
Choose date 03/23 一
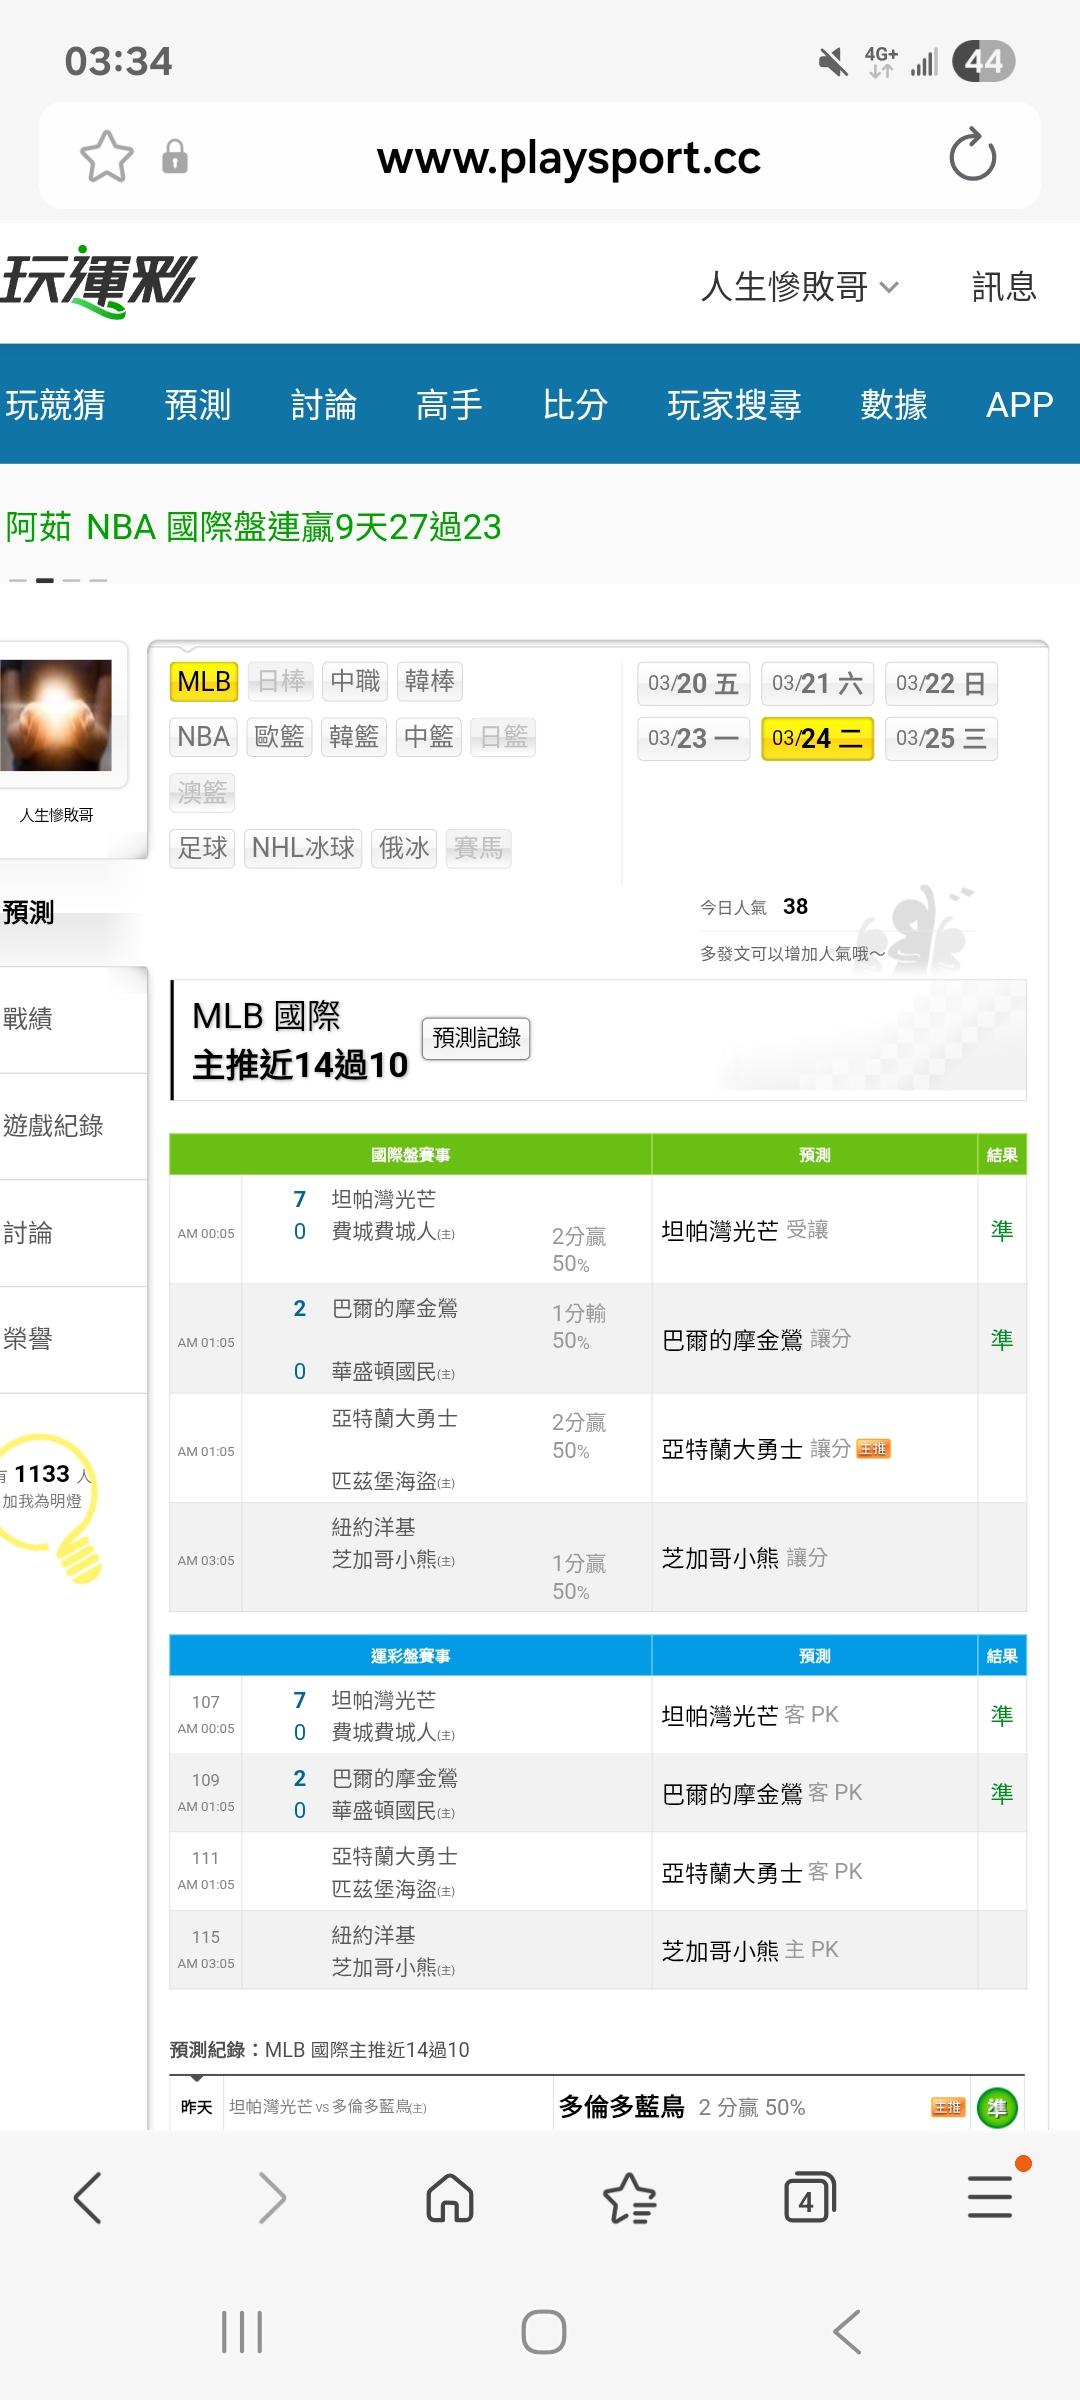click(693, 739)
